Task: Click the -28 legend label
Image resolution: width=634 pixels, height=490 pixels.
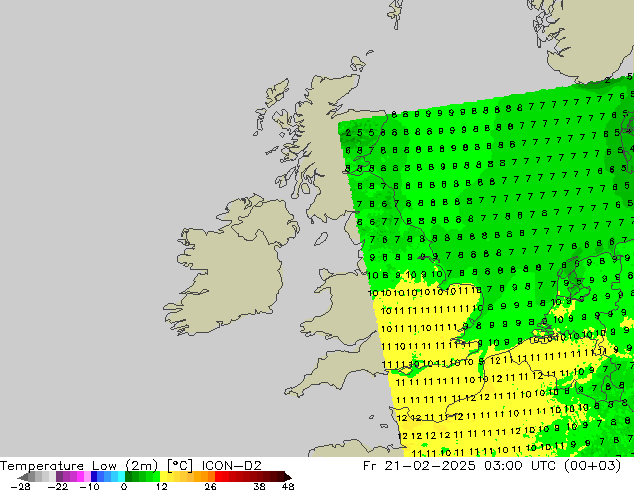Action: point(20,486)
